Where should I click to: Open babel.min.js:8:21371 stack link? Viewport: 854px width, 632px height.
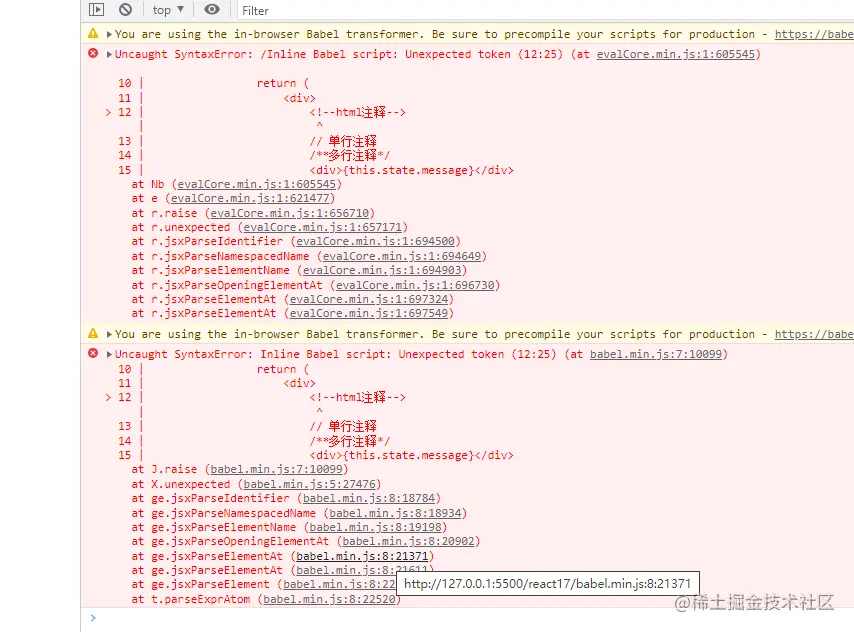(x=362, y=556)
